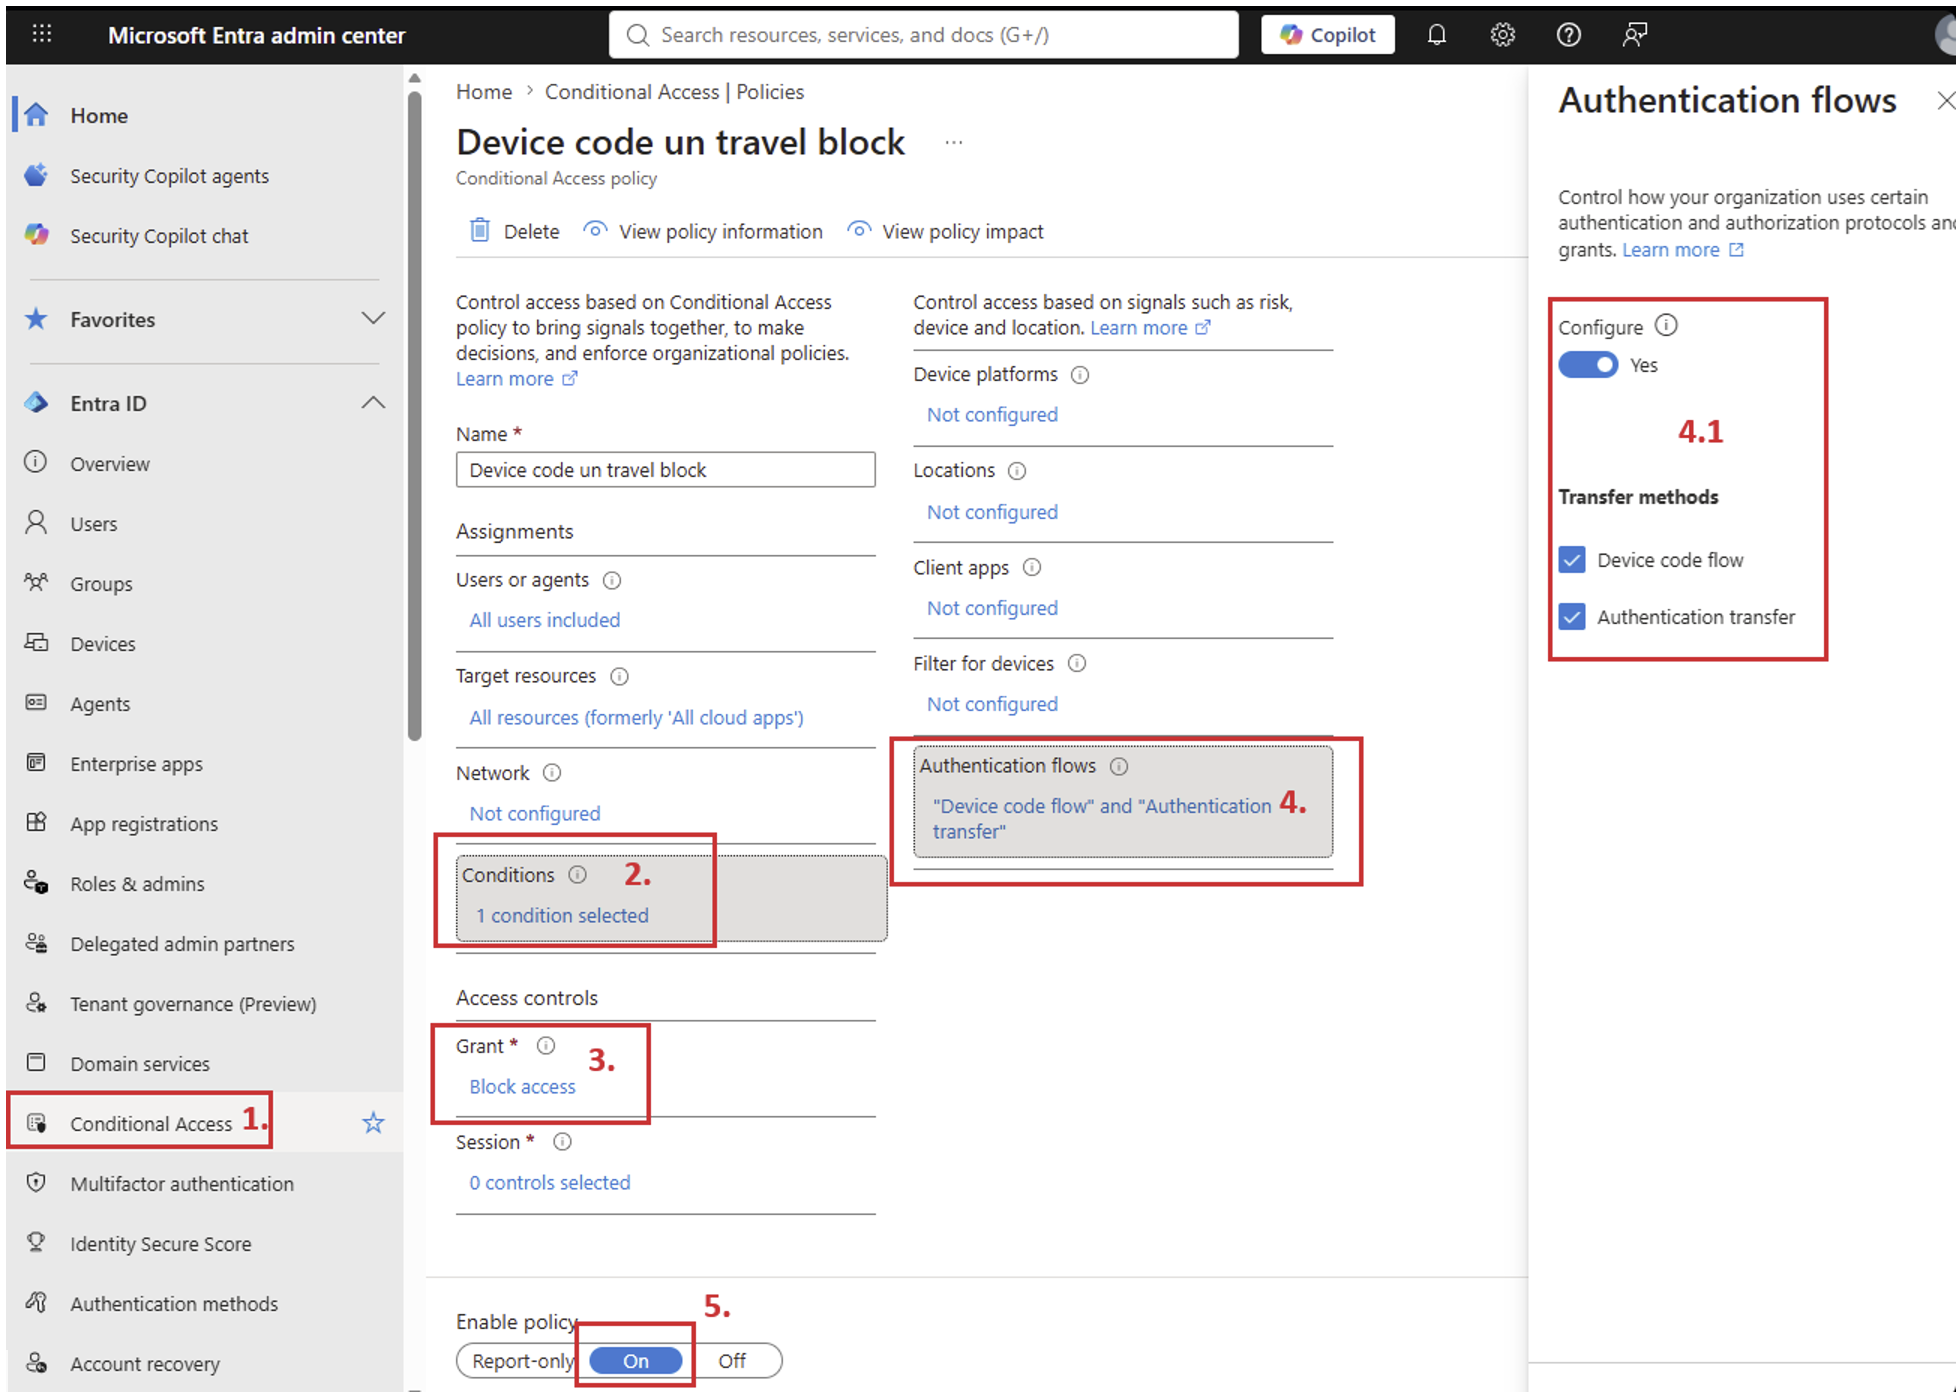1960x1396 pixels.
Task: Click the Tenant governance (Preview) icon
Action: (x=36, y=1003)
